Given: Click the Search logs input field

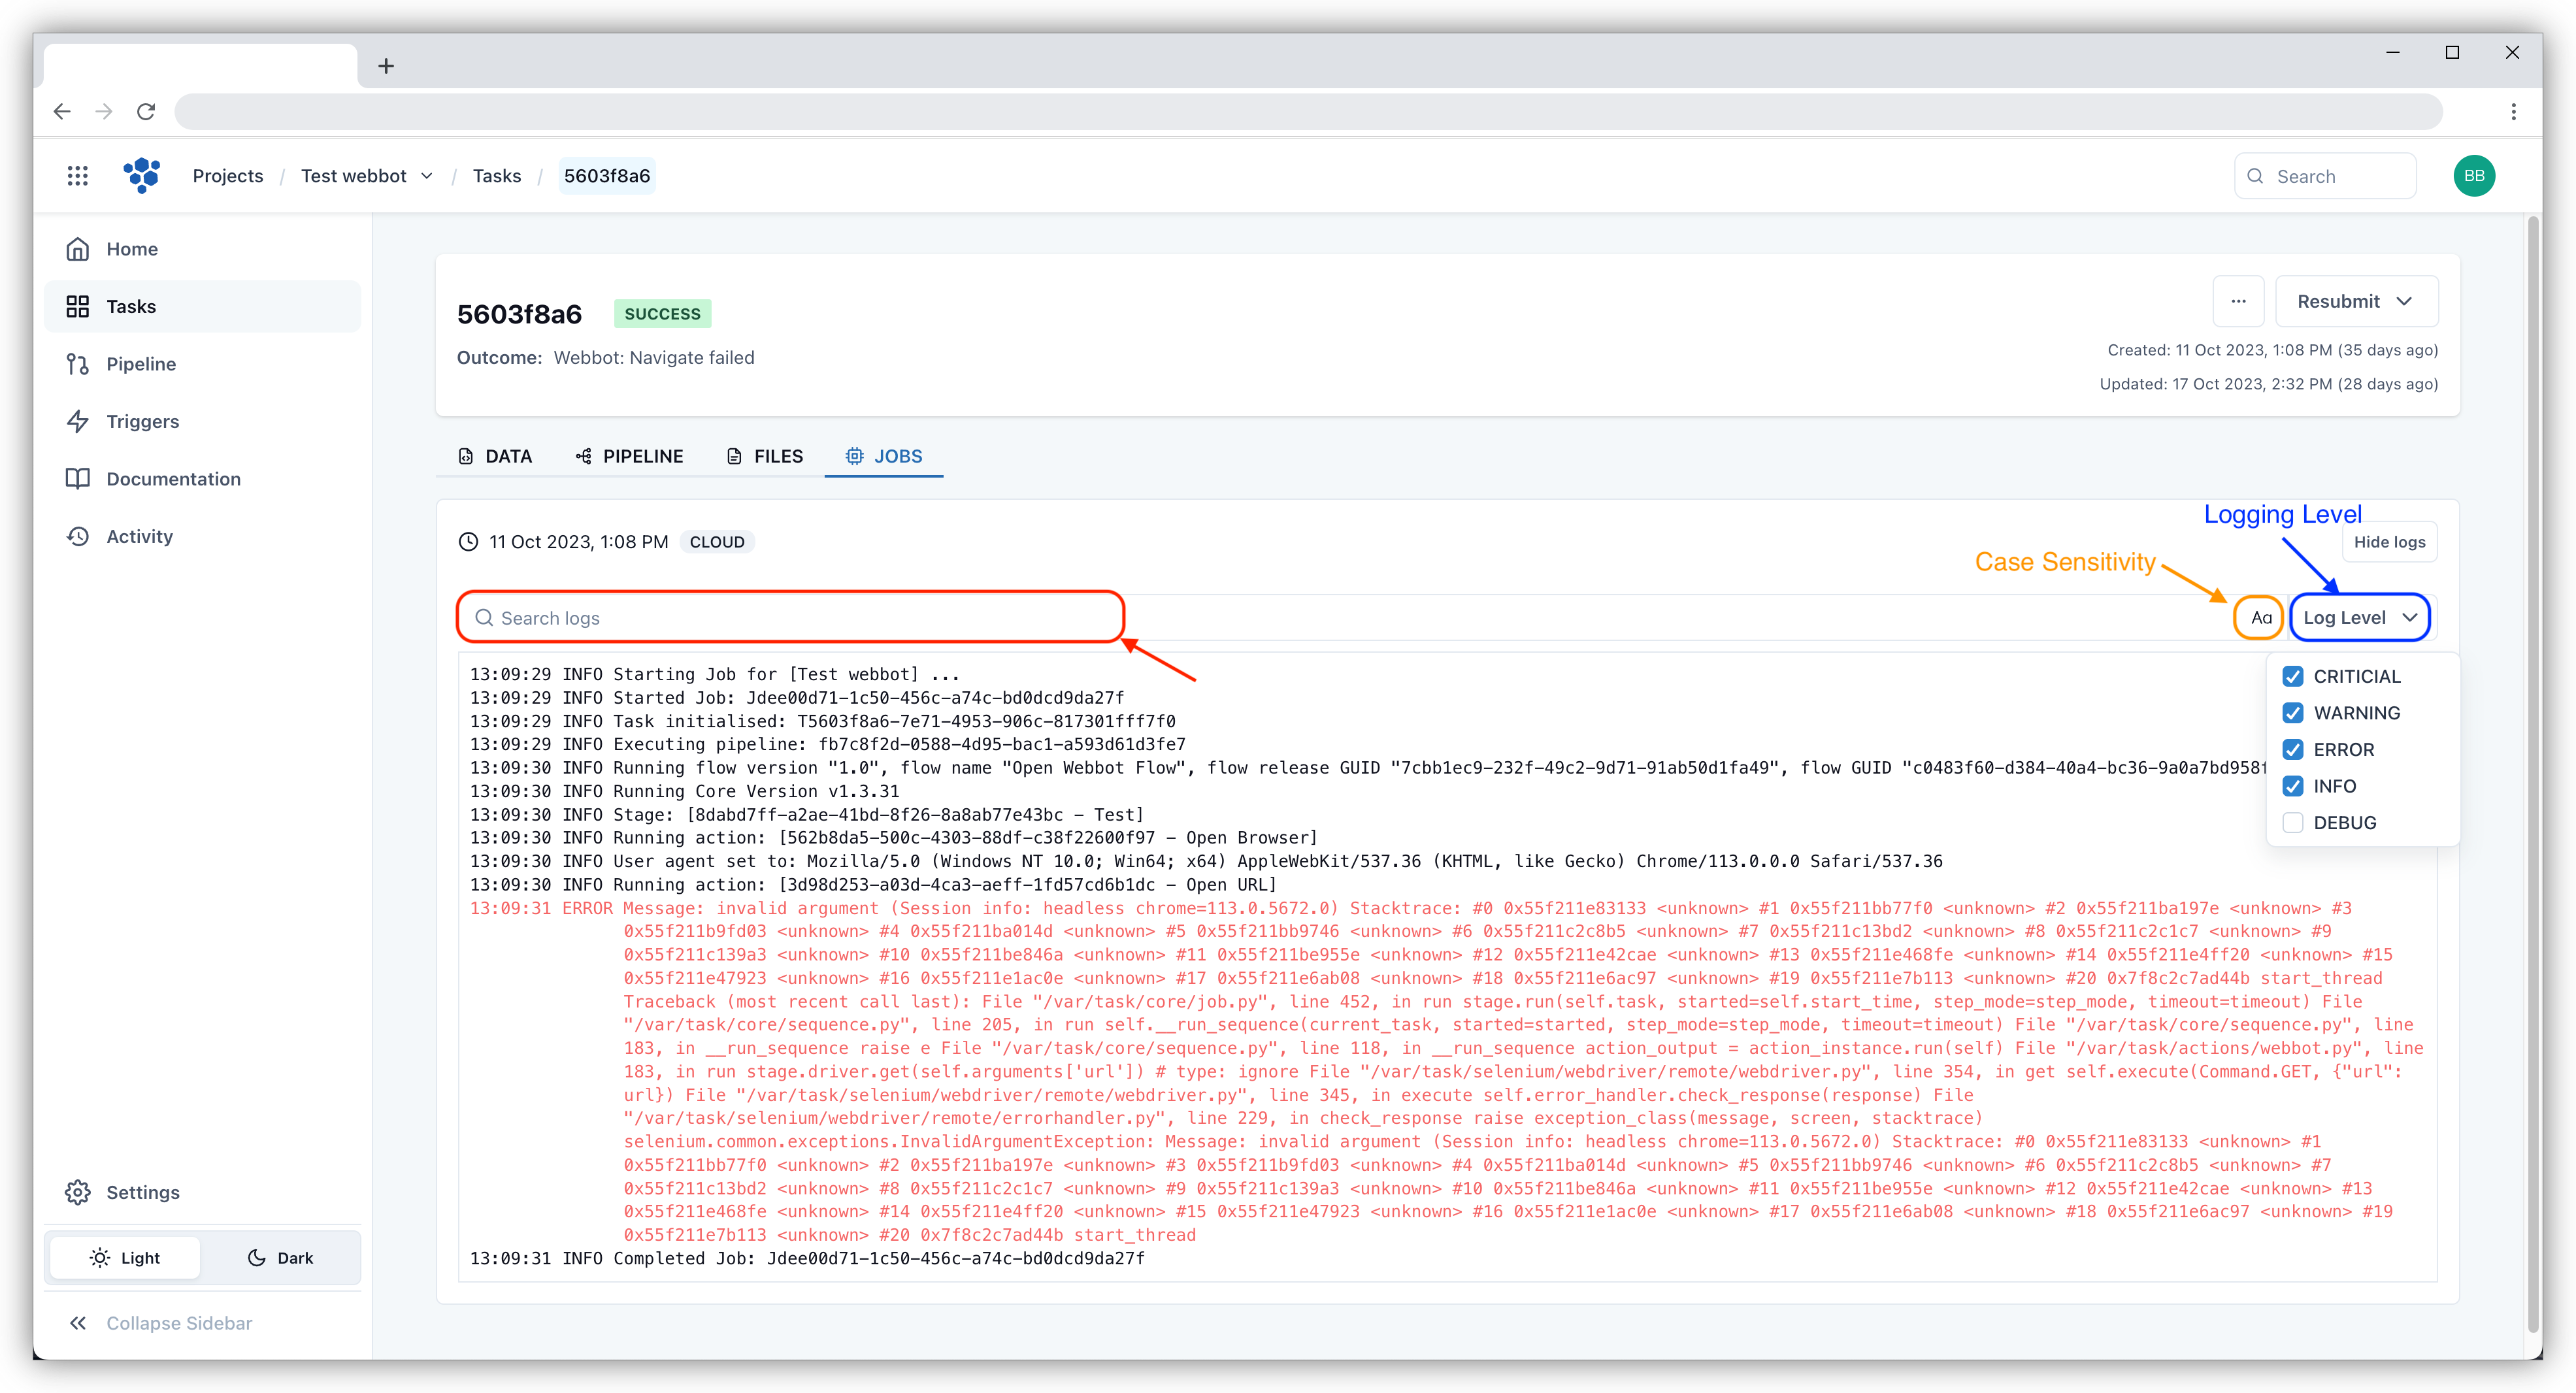Looking at the screenshot, I should click(793, 617).
